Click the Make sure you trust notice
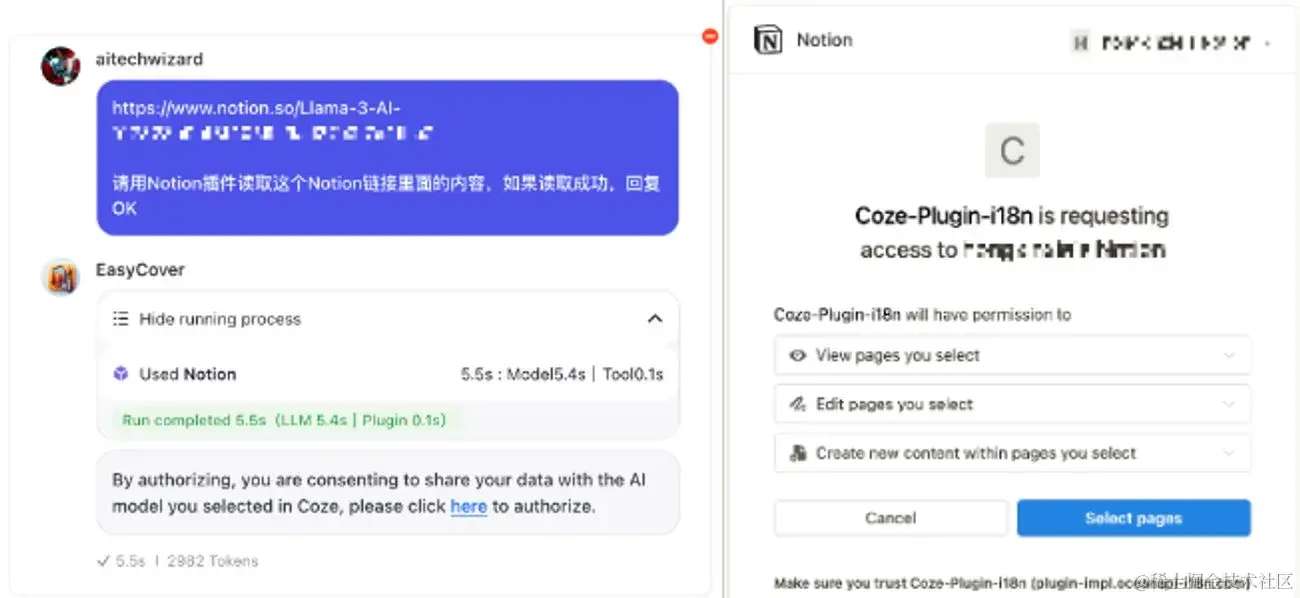 tap(1012, 583)
